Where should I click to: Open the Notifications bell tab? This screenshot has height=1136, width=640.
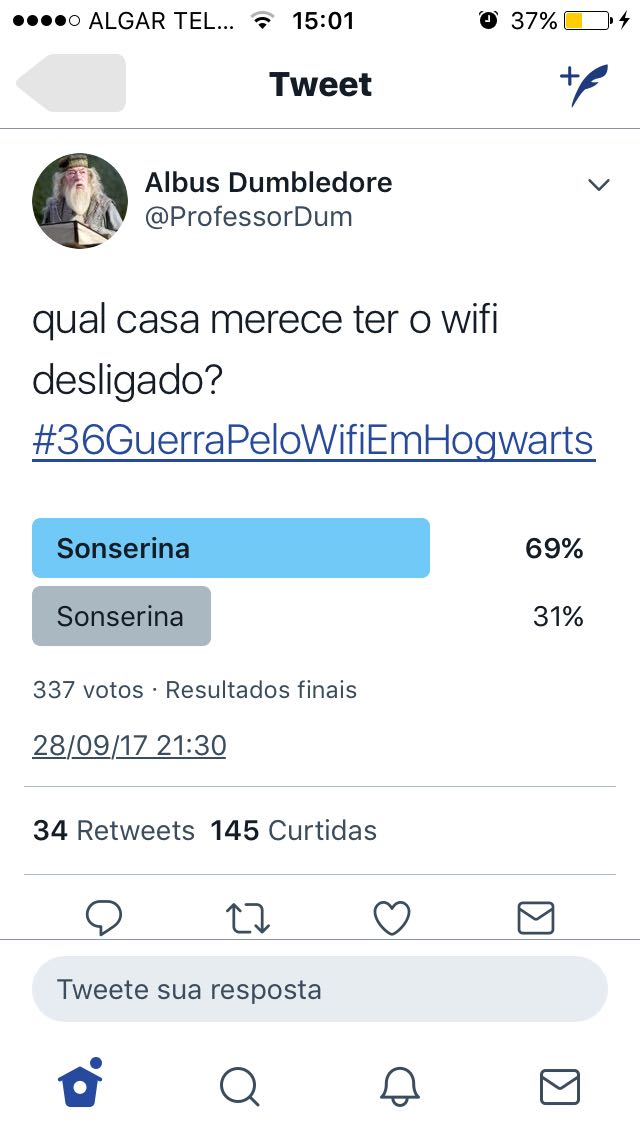pyautogui.click(x=400, y=1086)
